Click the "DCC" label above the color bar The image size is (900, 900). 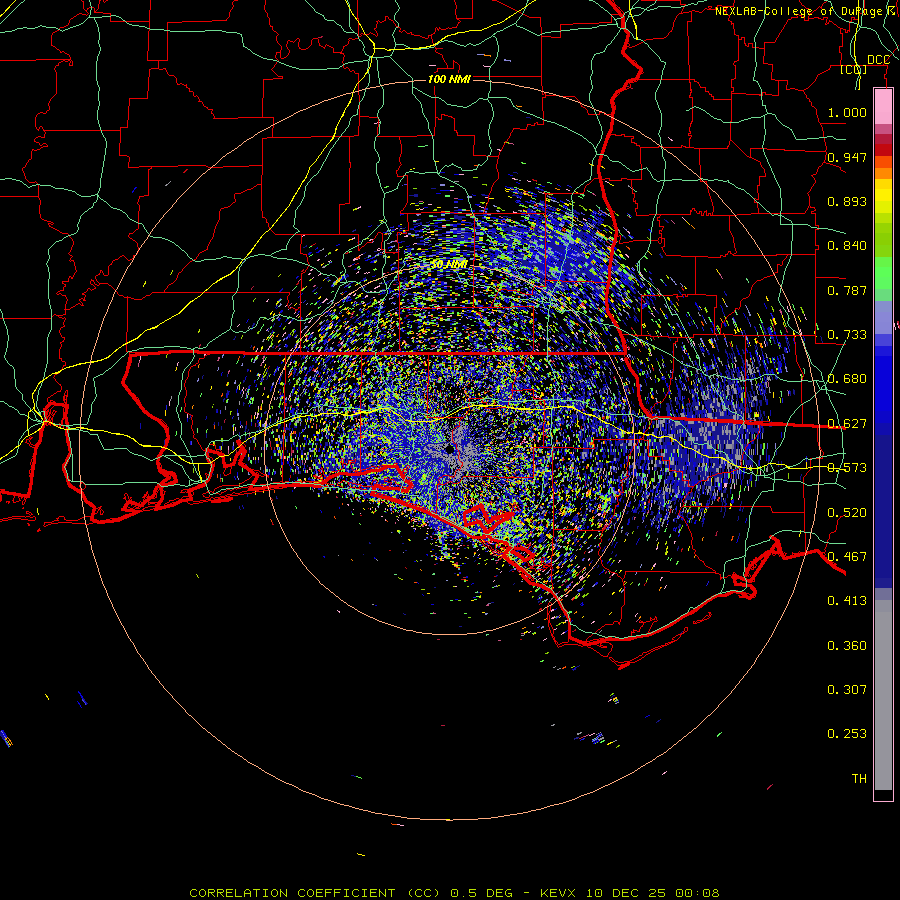pyautogui.click(x=878, y=60)
